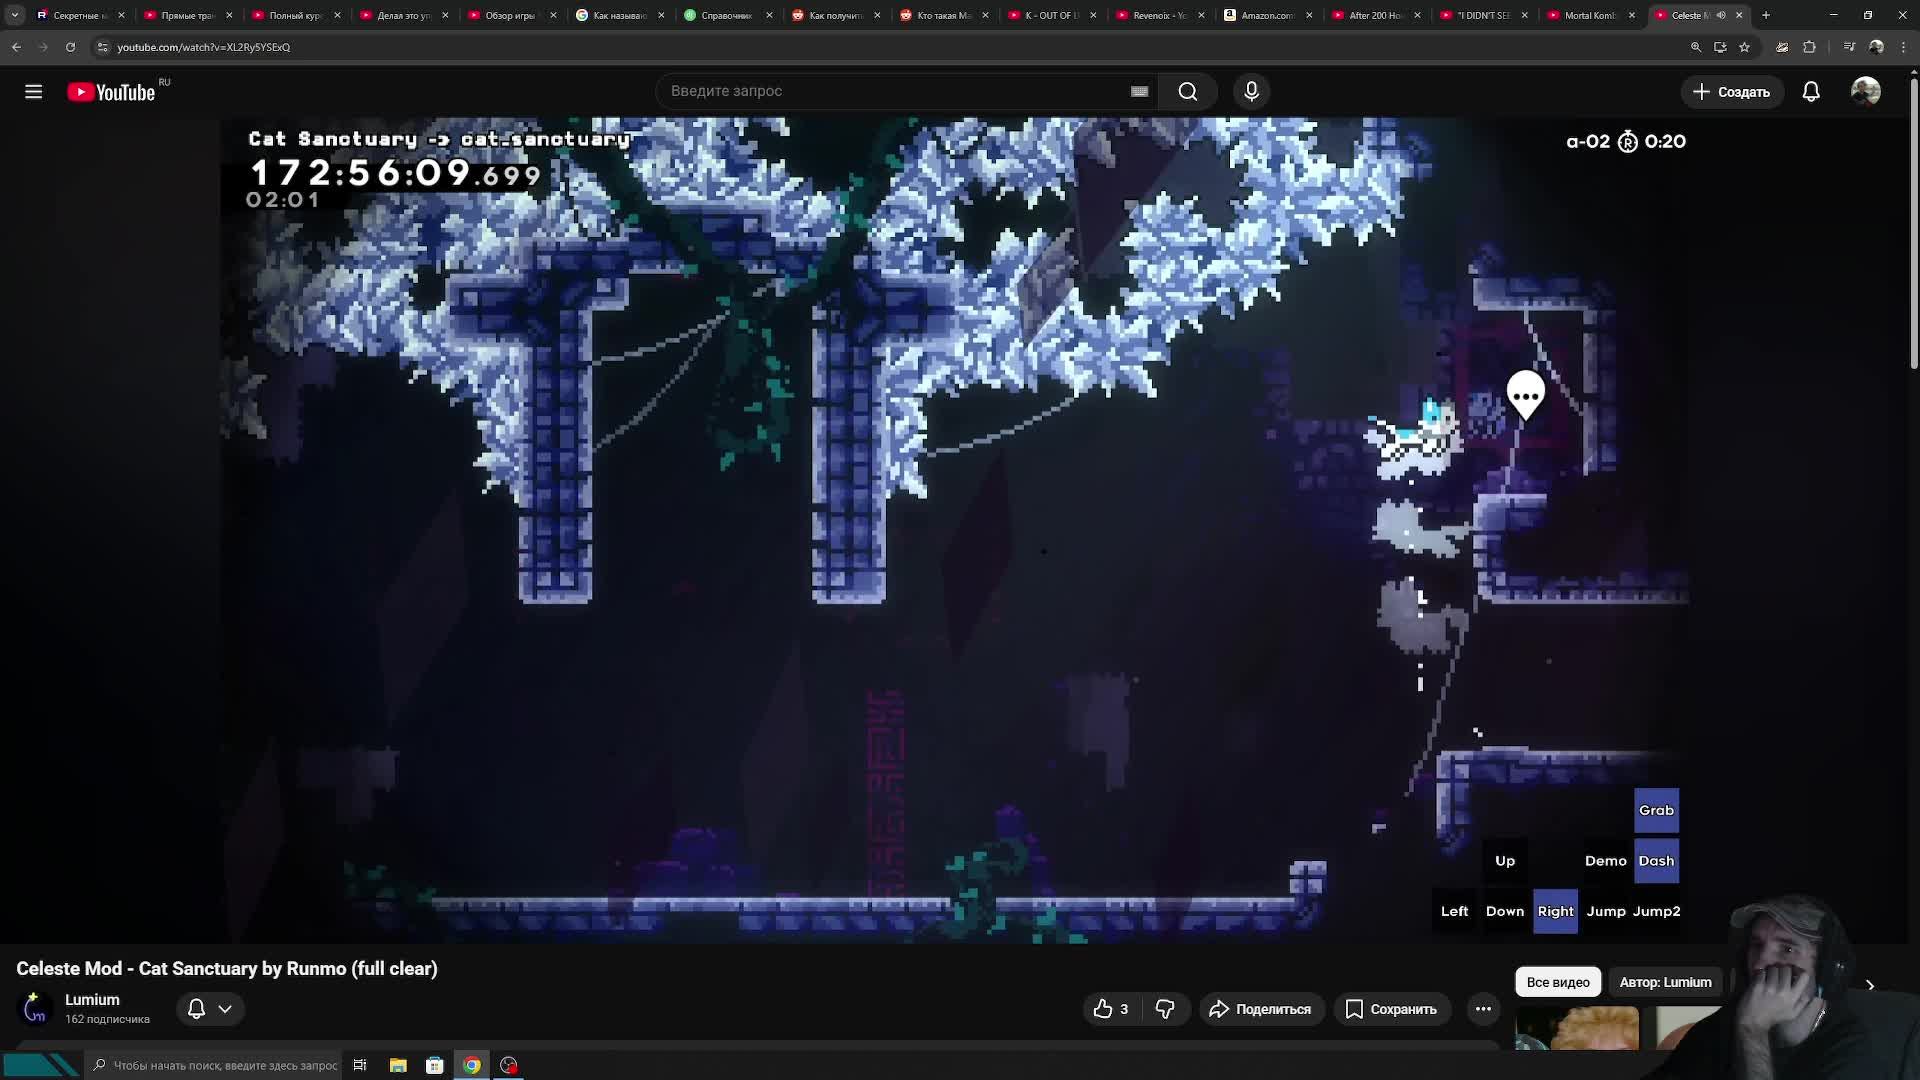Open the Создать create menu

coord(1731,92)
